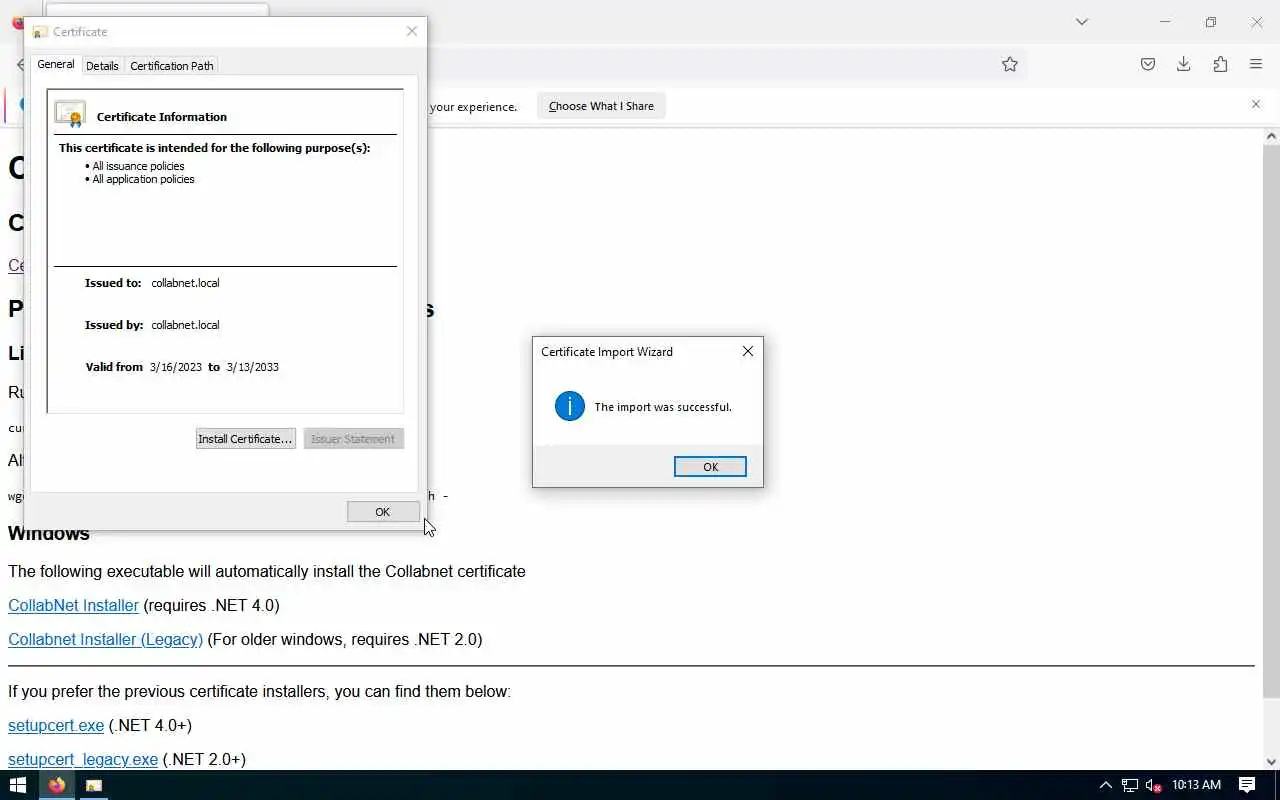This screenshot has width=1280, height=800.
Task: Open the Collabnet Installer (Legacy) link
Action: (105, 639)
